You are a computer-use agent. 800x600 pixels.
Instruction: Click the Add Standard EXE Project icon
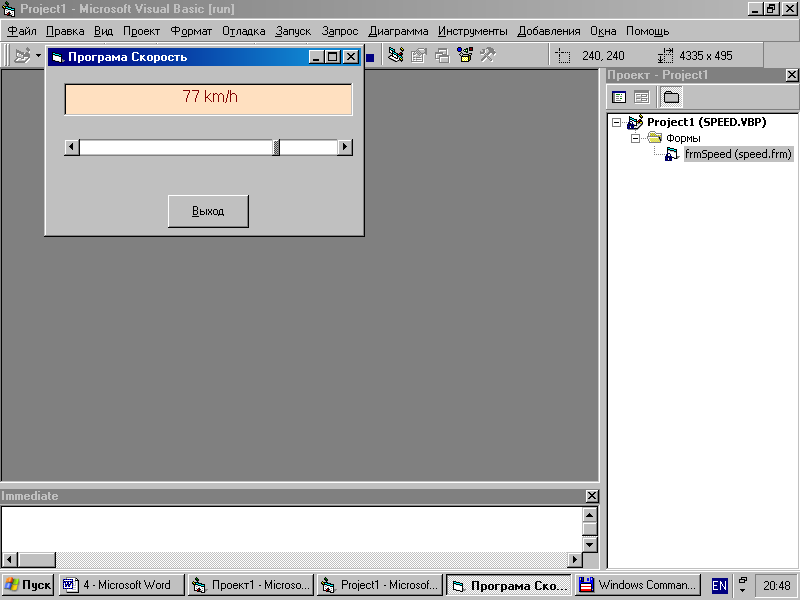(22, 55)
